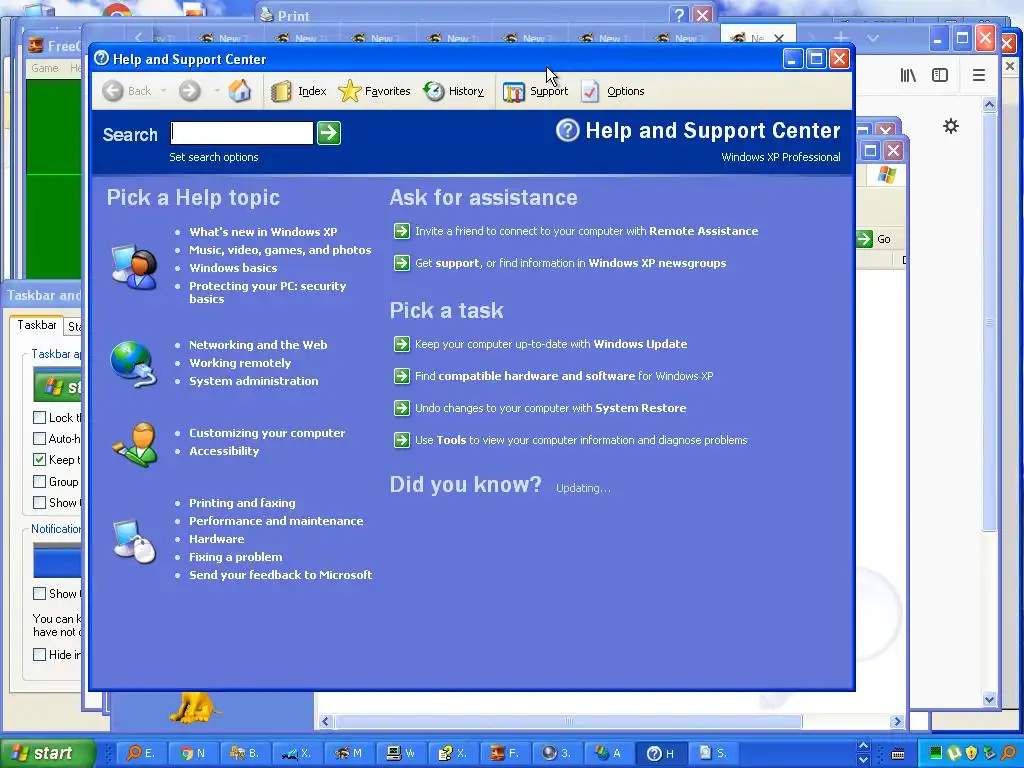Viewport: 1024px width, 768px height.
Task: Click the browser vertical scrollbar up arrow
Action: click(989, 104)
